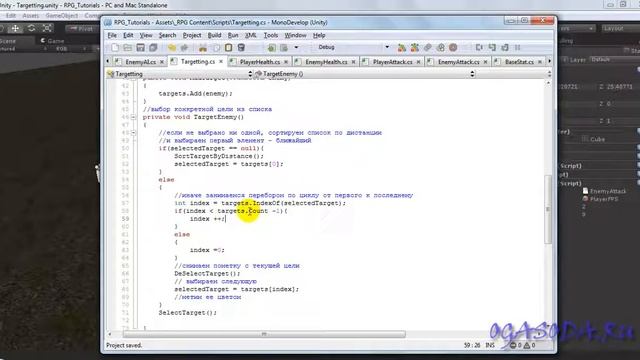640x360 pixels.
Task: Switch to the BaseStat.cs tab
Action: tap(518, 62)
